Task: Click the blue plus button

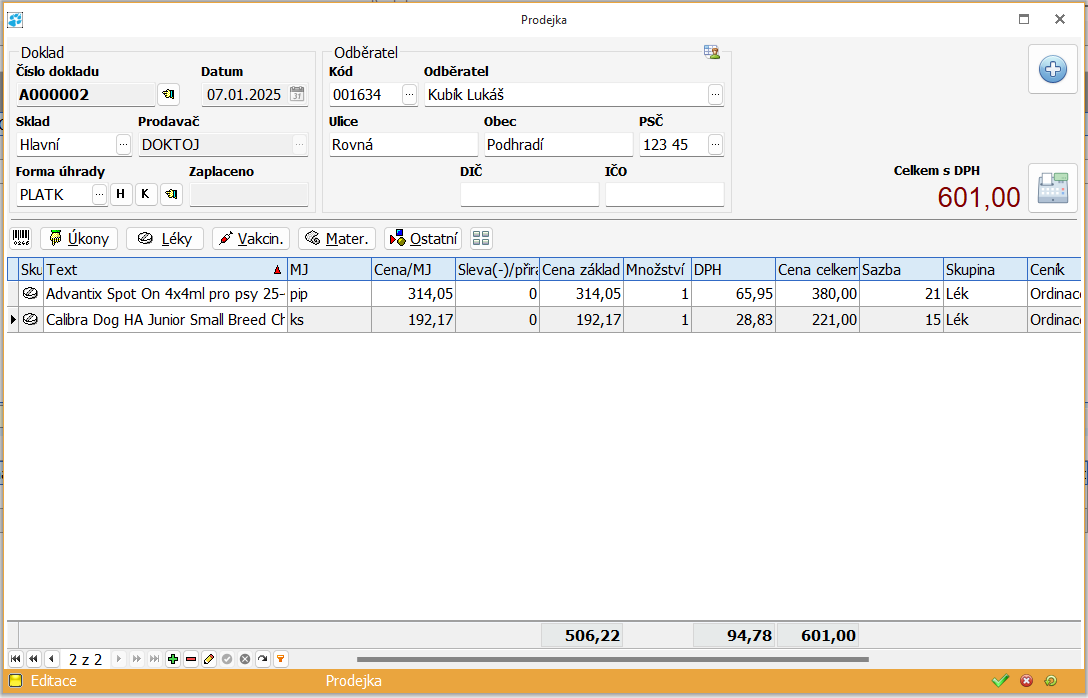Action: click(1053, 69)
